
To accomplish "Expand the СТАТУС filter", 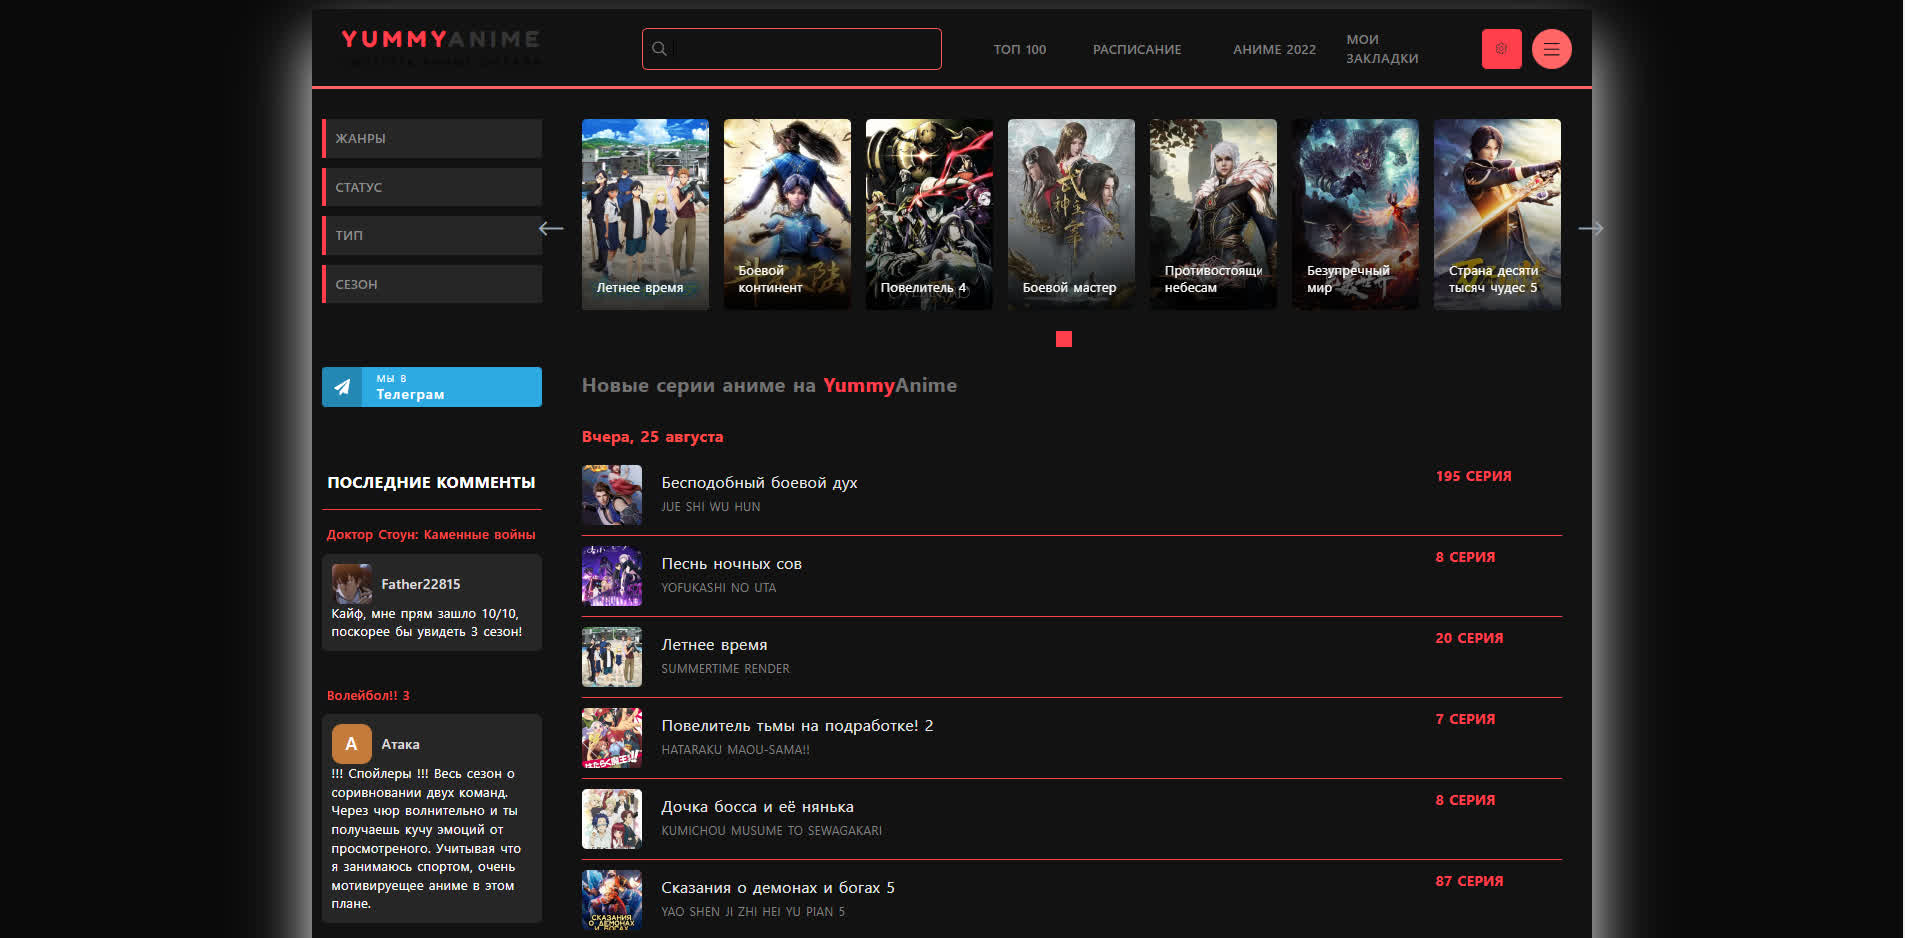I will coord(431,187).
